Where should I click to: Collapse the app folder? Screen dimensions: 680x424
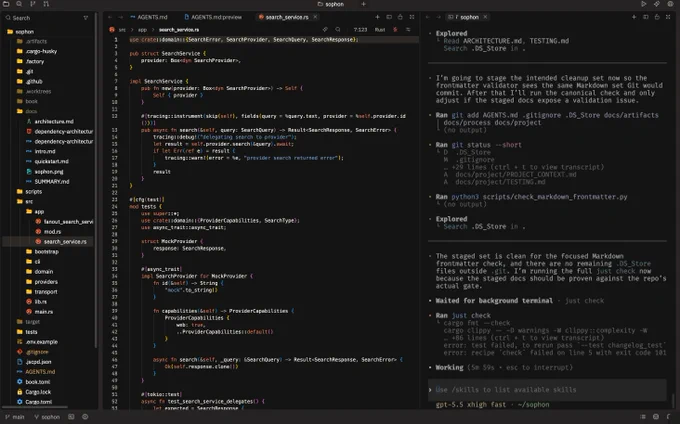click(x=35, y=211)
